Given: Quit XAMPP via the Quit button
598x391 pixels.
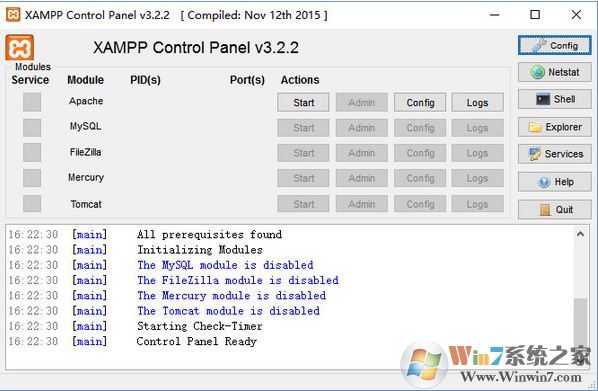Looking at the screenshot, I should (555, 209).
